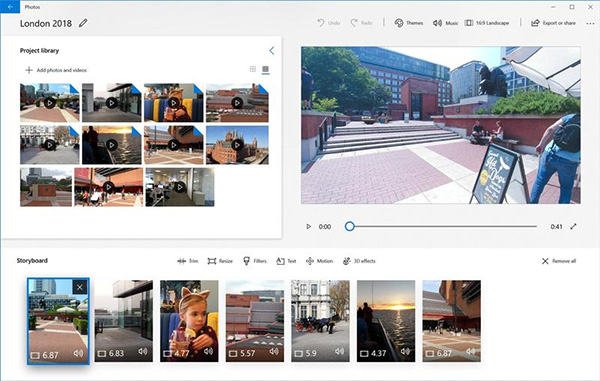Image resolution: width=600 pixels, height=381 pixels.
Task: Apply 3D effects to clip
Action: 359,261
